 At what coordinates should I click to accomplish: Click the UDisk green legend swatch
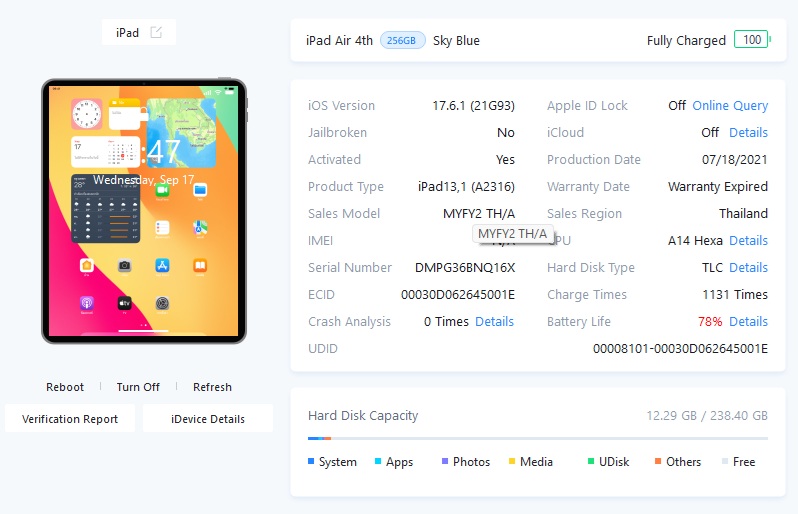pyautogui.click(x=591, y=461)
